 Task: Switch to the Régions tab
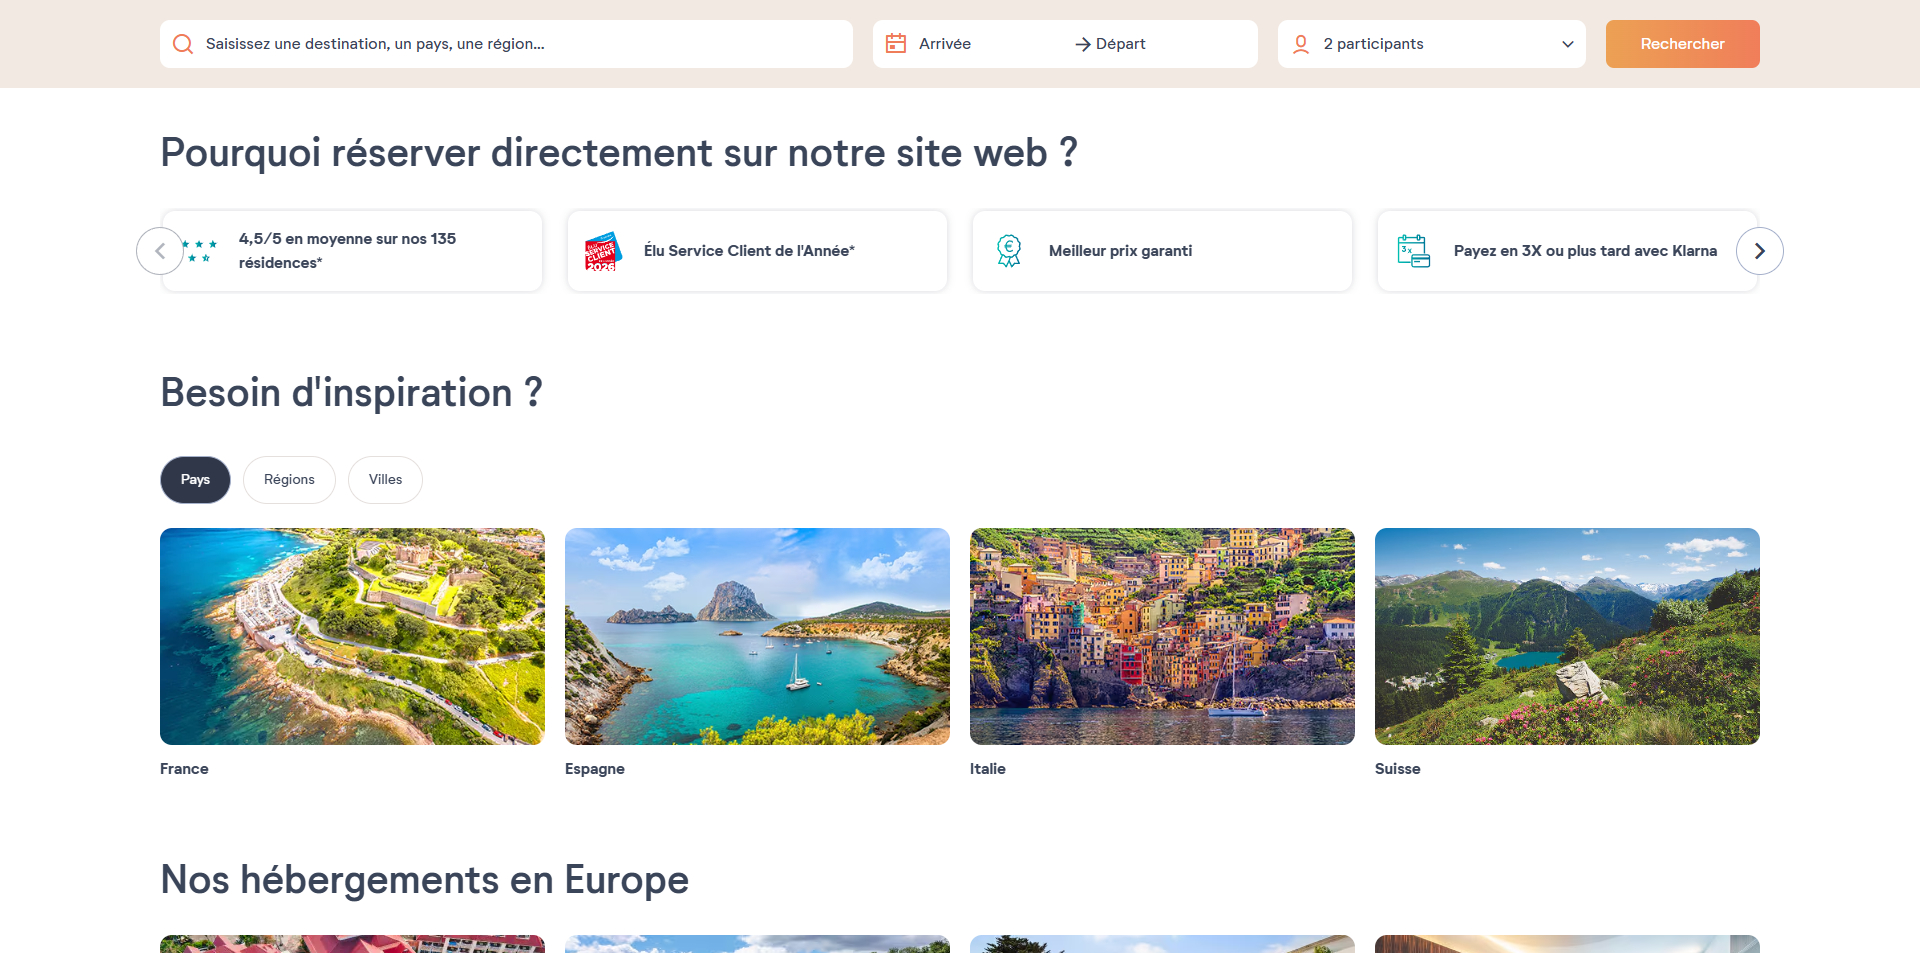(289, 480)
